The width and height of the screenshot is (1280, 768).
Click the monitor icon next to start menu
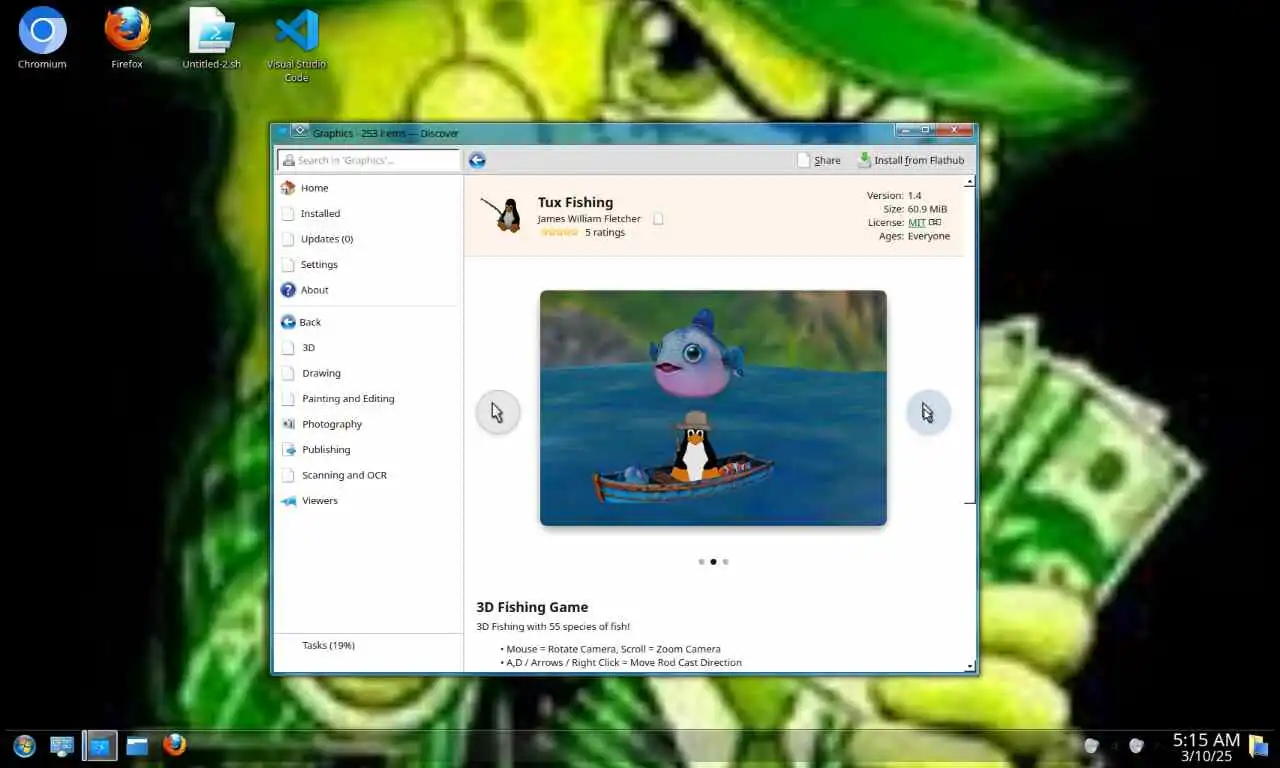[62, 746]
